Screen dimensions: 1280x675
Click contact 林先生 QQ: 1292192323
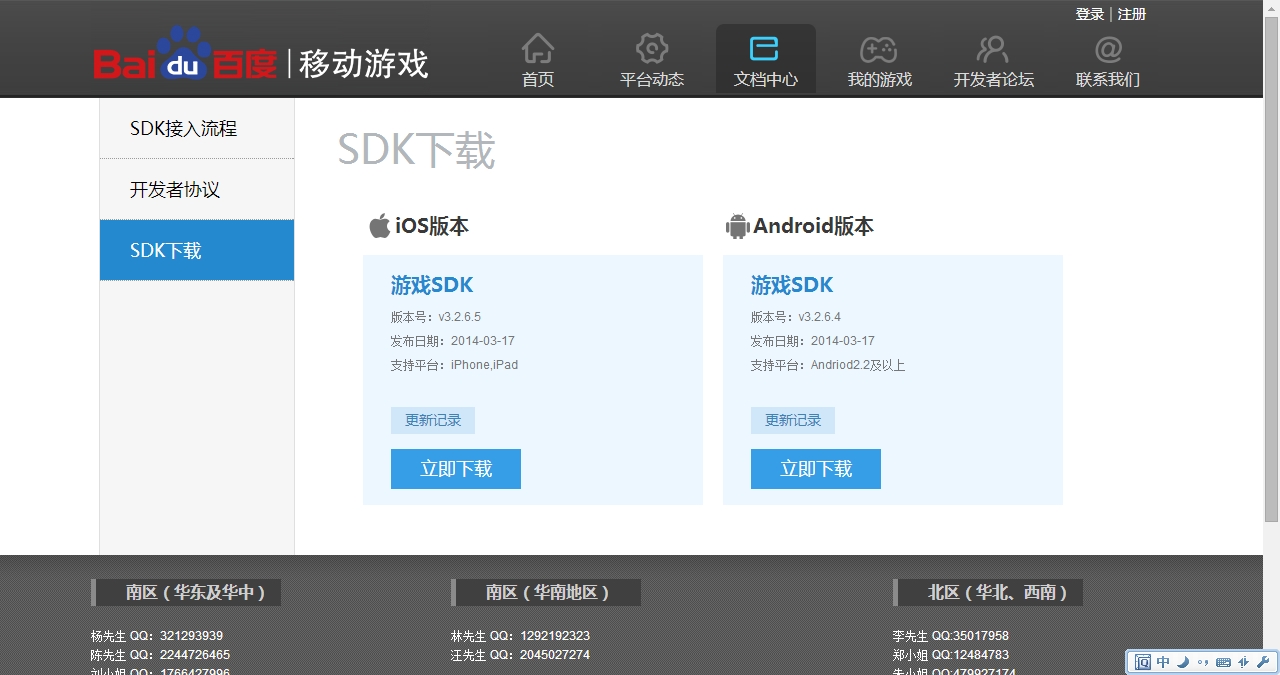pos(520,636)
